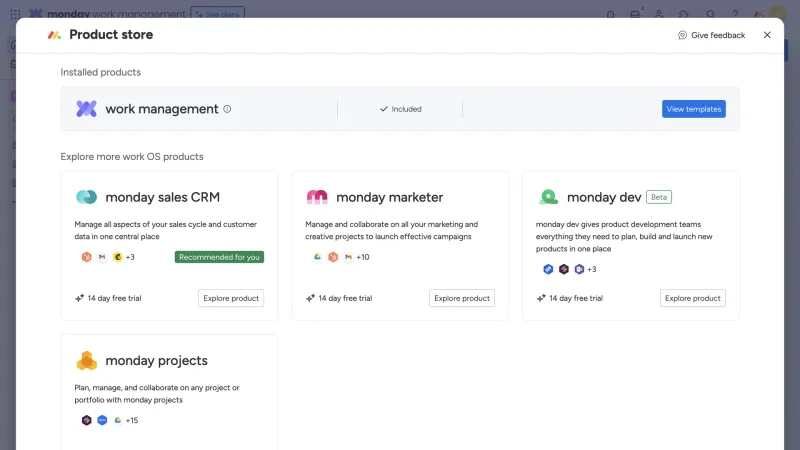The height and width of the screenshot is (450, 800).
Task: Open apps grid icon in background header
Action: click(x=15, y=14)
